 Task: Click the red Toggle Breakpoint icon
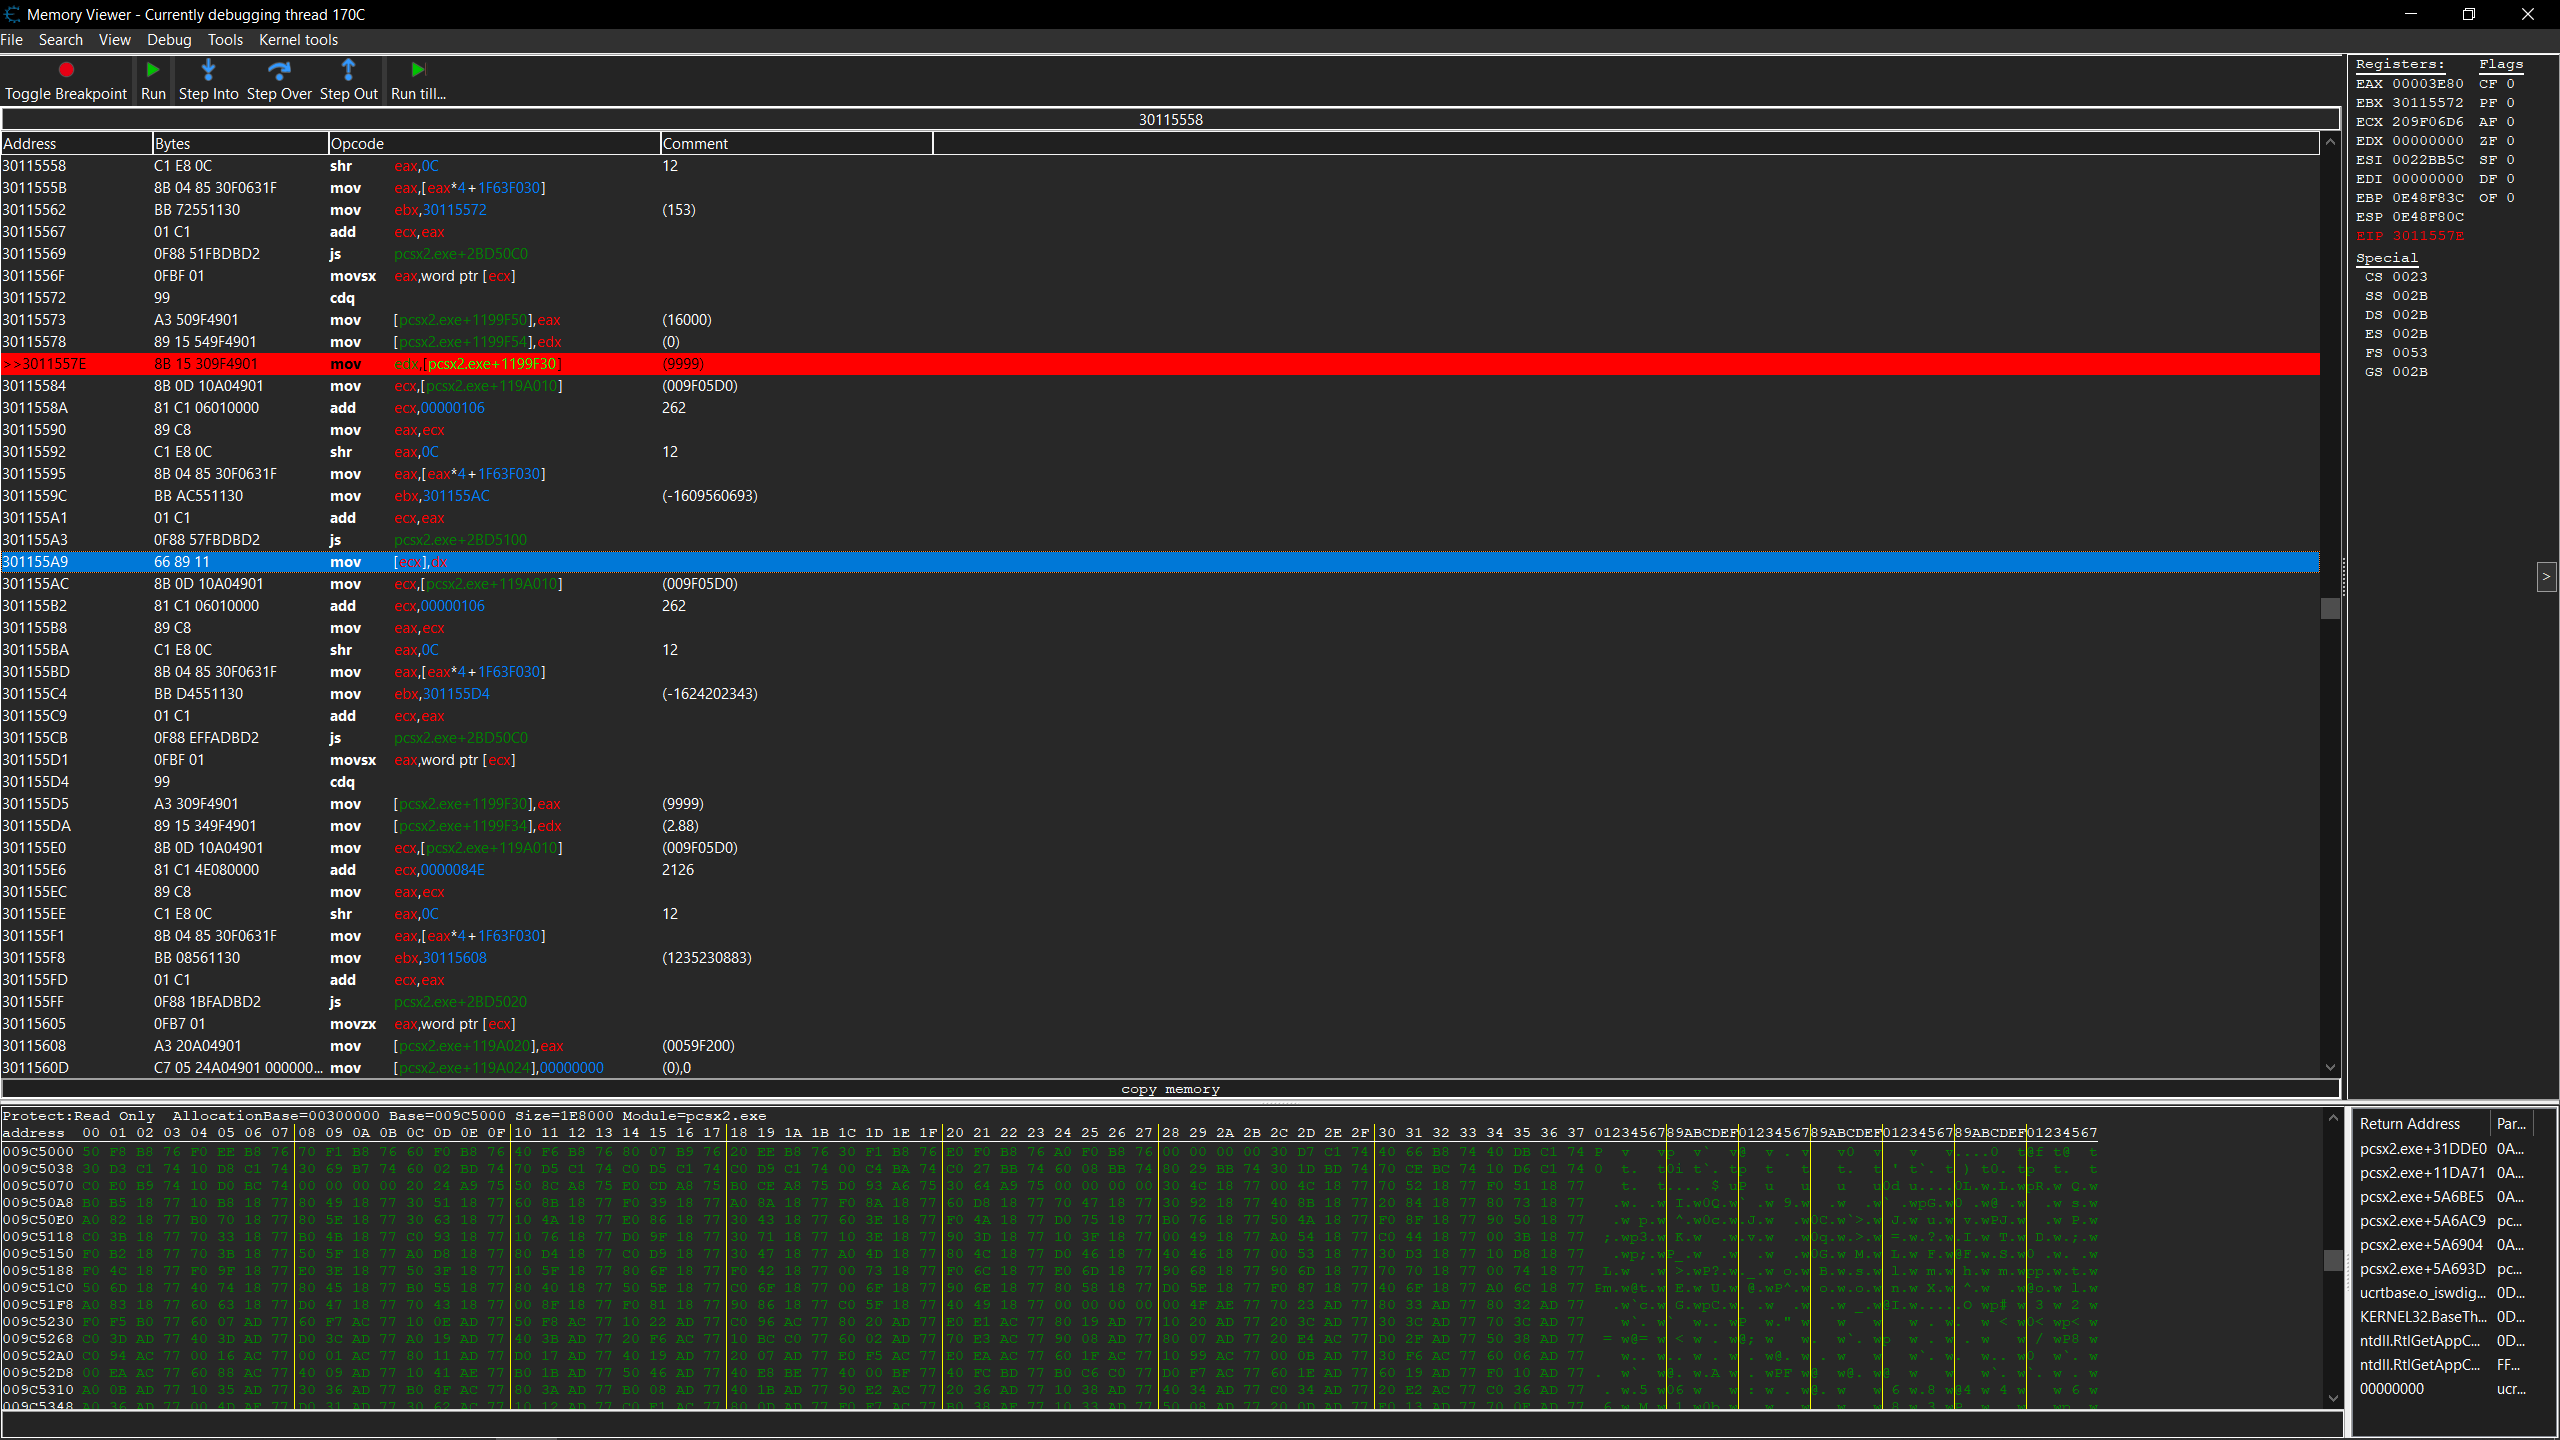pyautogui.click(x=66, y=70)
